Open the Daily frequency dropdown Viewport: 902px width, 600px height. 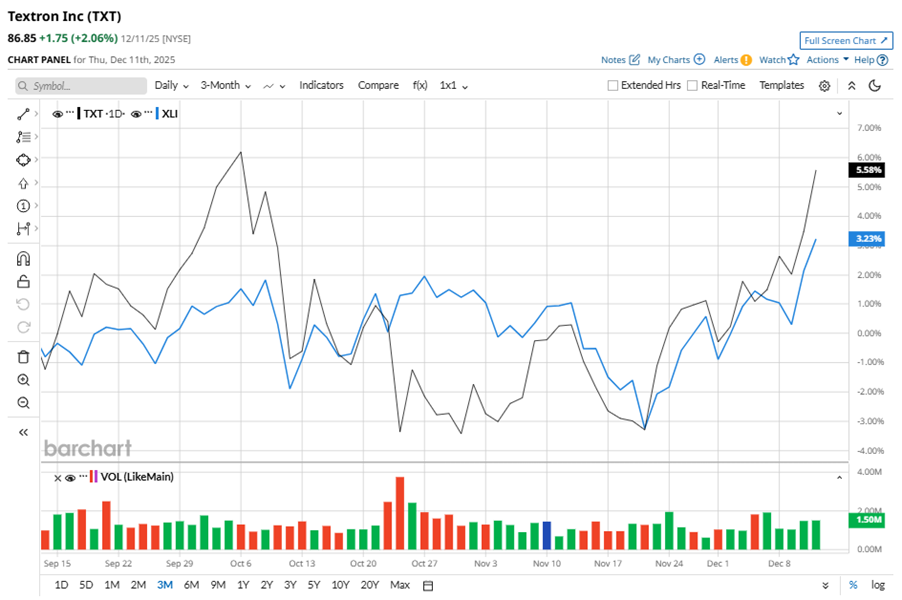point(171,85)
